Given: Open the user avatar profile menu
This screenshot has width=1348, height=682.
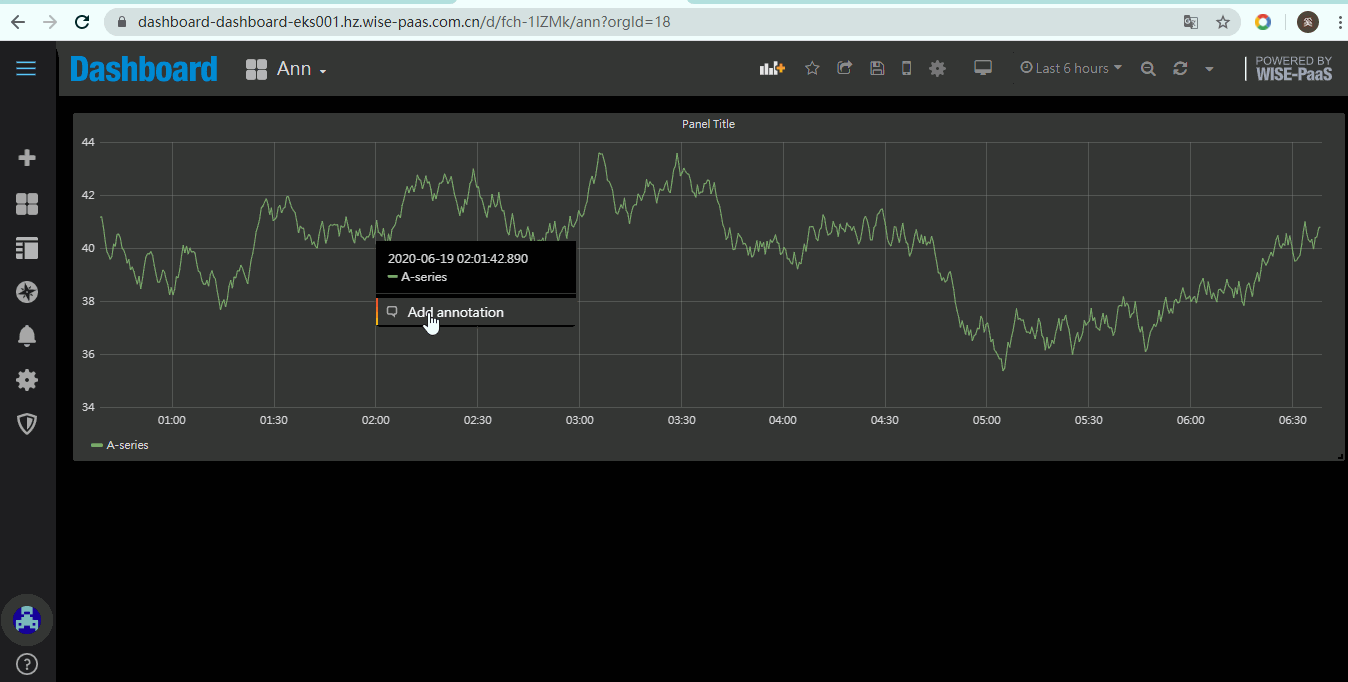Looking at the screenshot, I should tap(27, 621).
